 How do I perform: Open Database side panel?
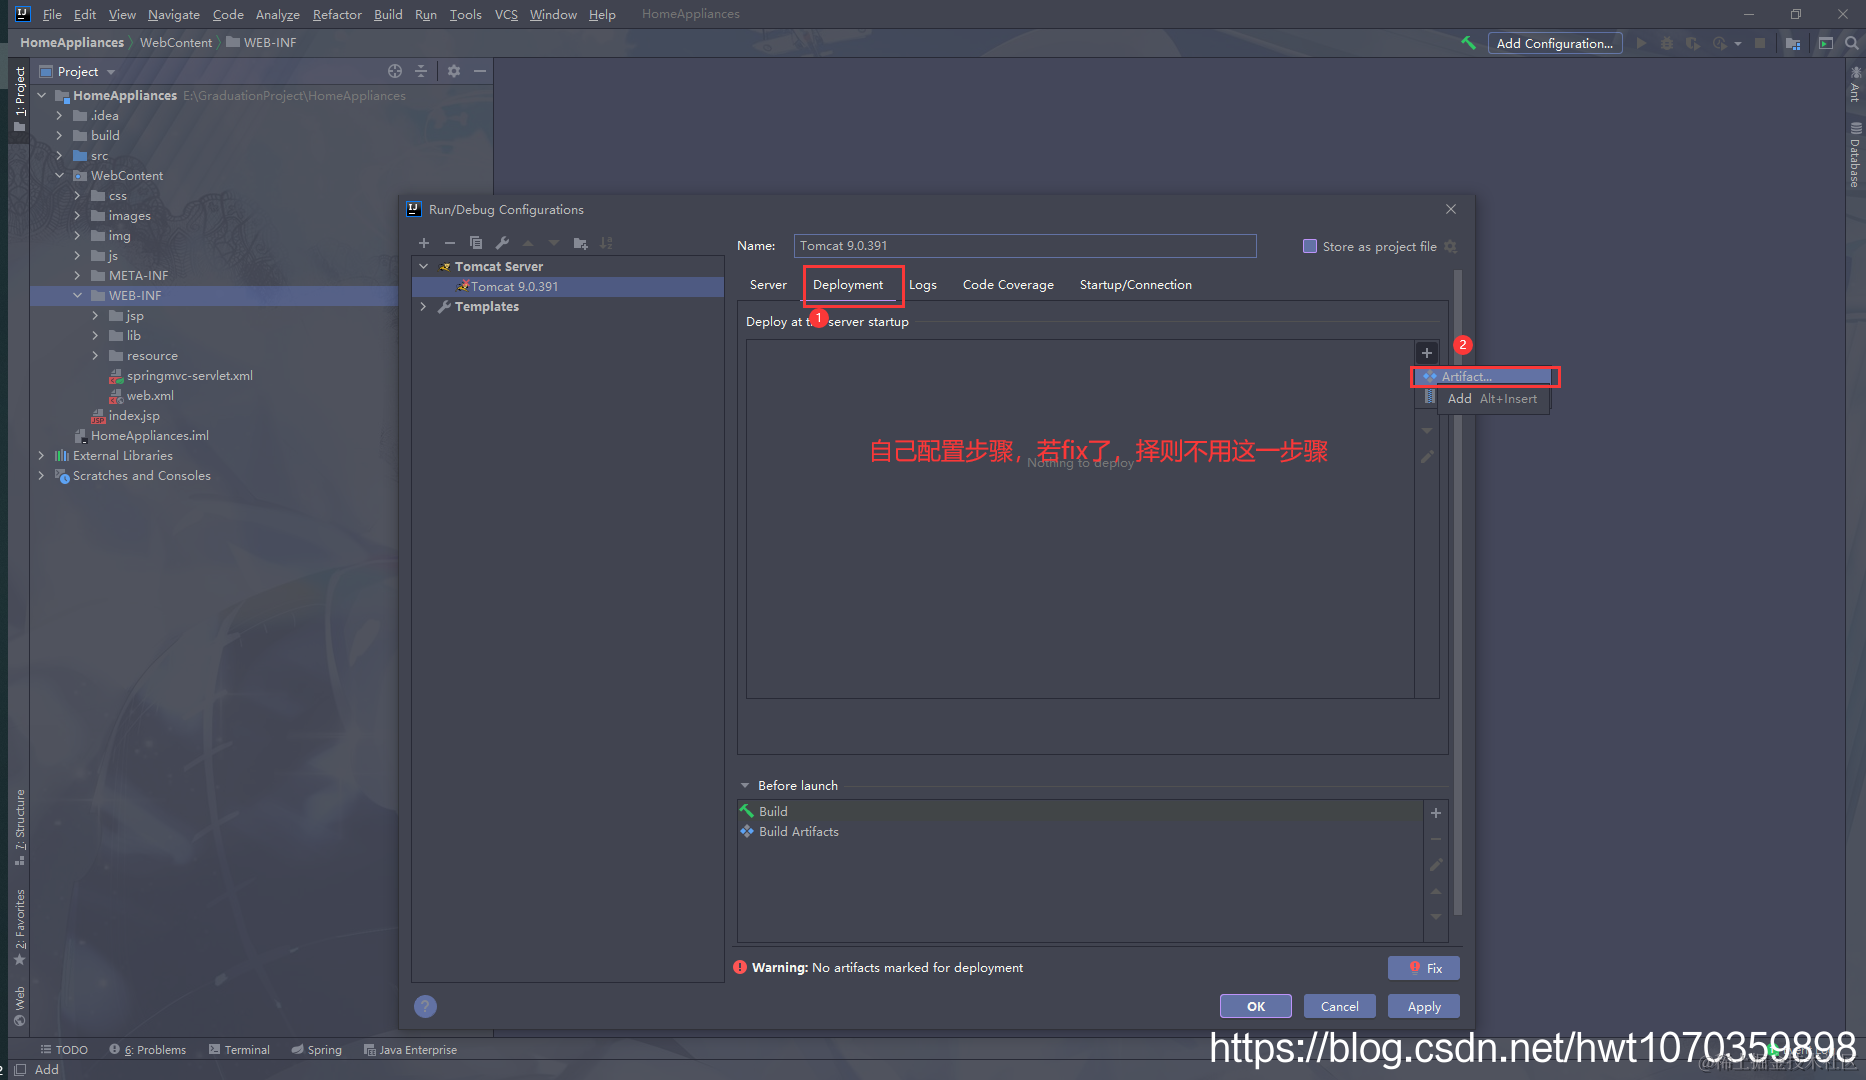coord(1856,155)
